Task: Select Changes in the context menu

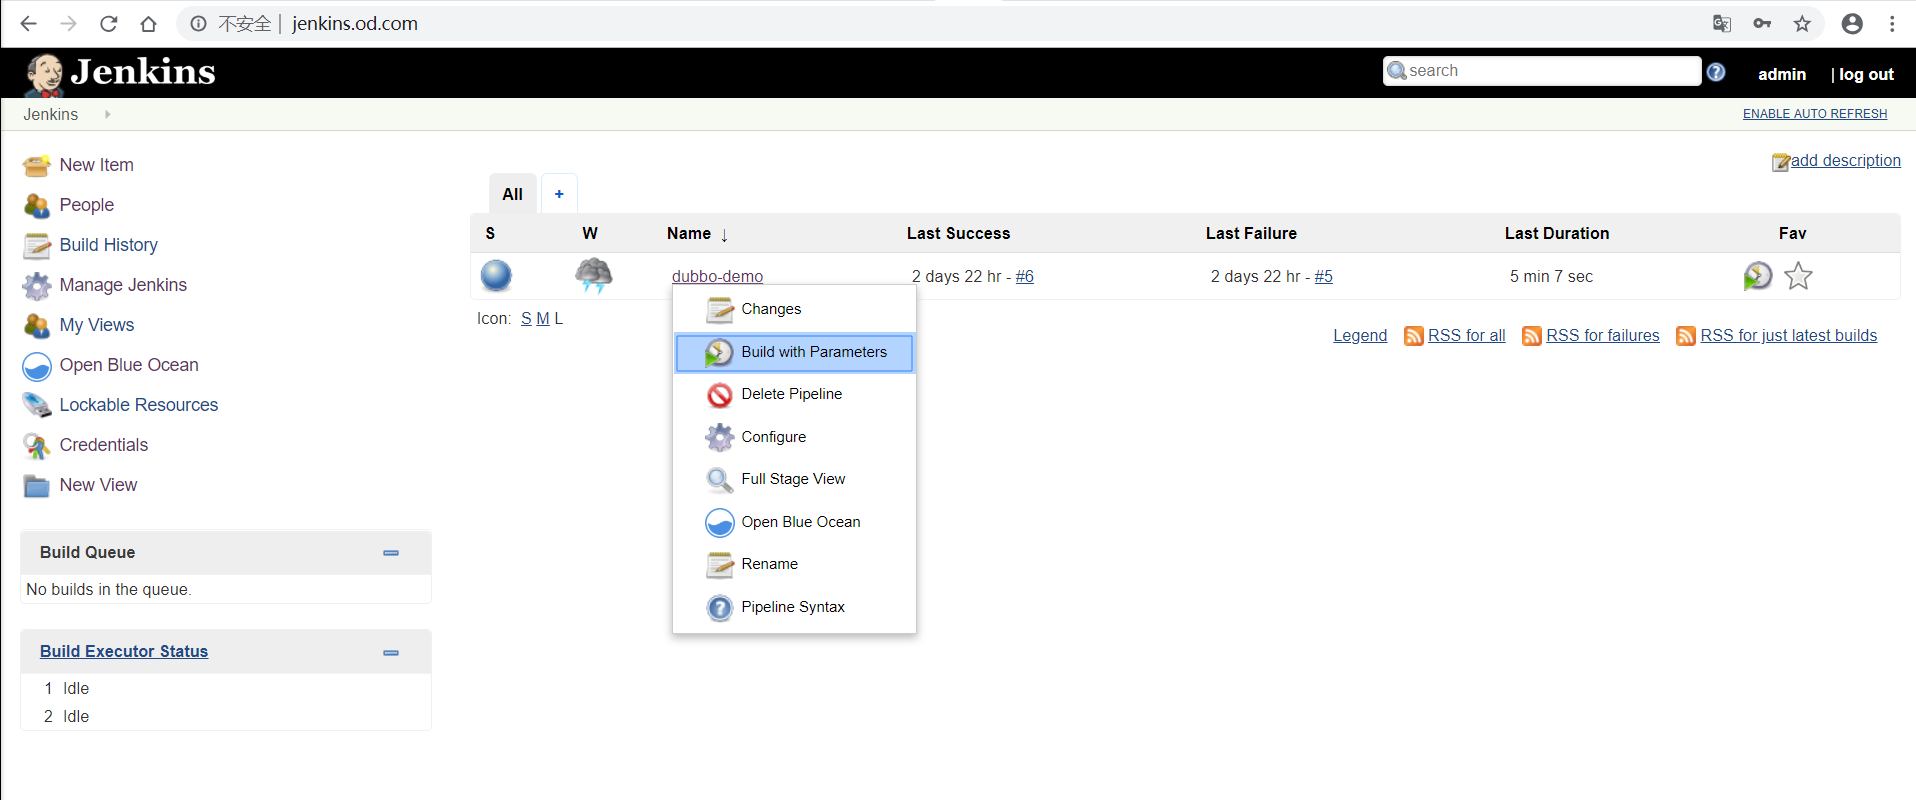Action: point(794,310)
